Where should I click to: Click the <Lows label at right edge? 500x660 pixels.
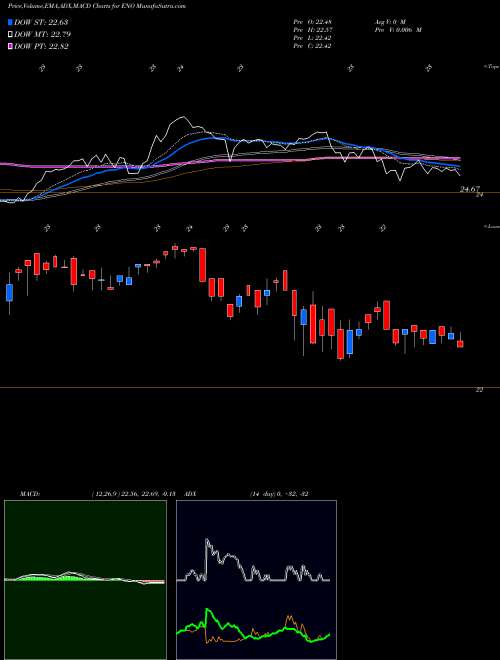click(x=492, y=226)
